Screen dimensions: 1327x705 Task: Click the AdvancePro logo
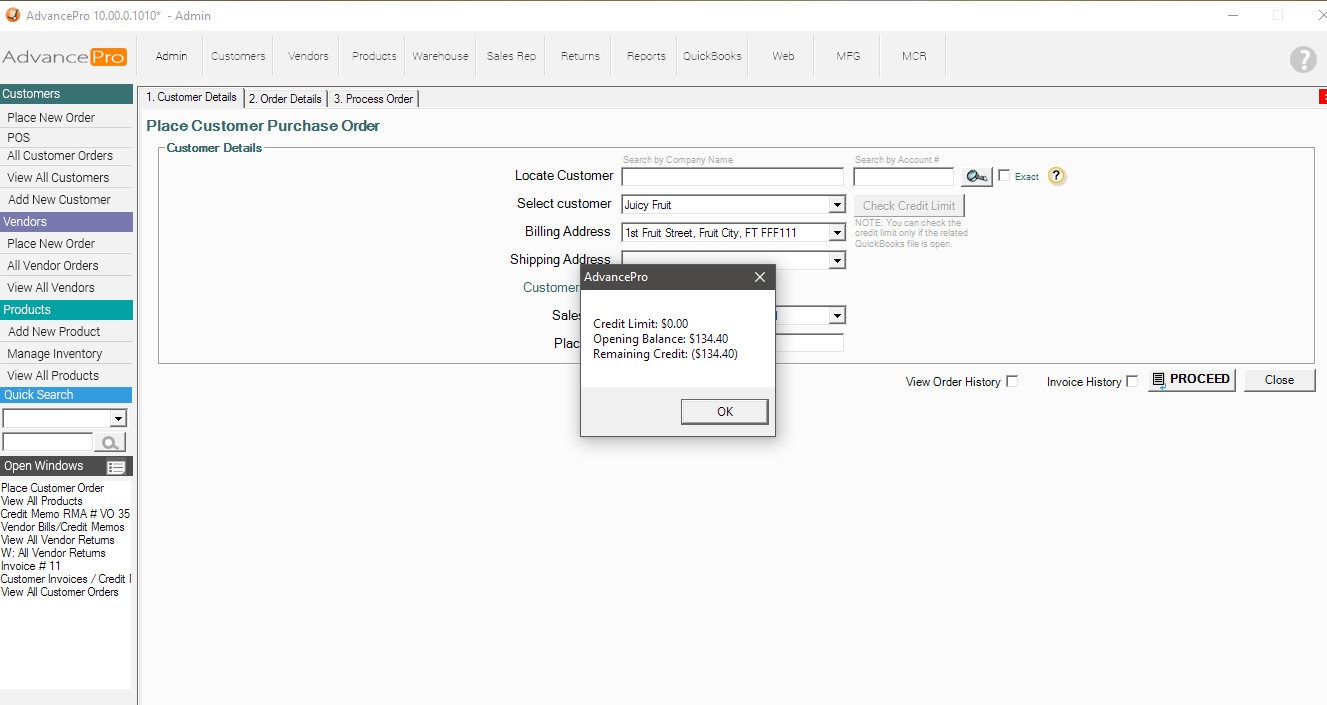click(x=65, y=57)
